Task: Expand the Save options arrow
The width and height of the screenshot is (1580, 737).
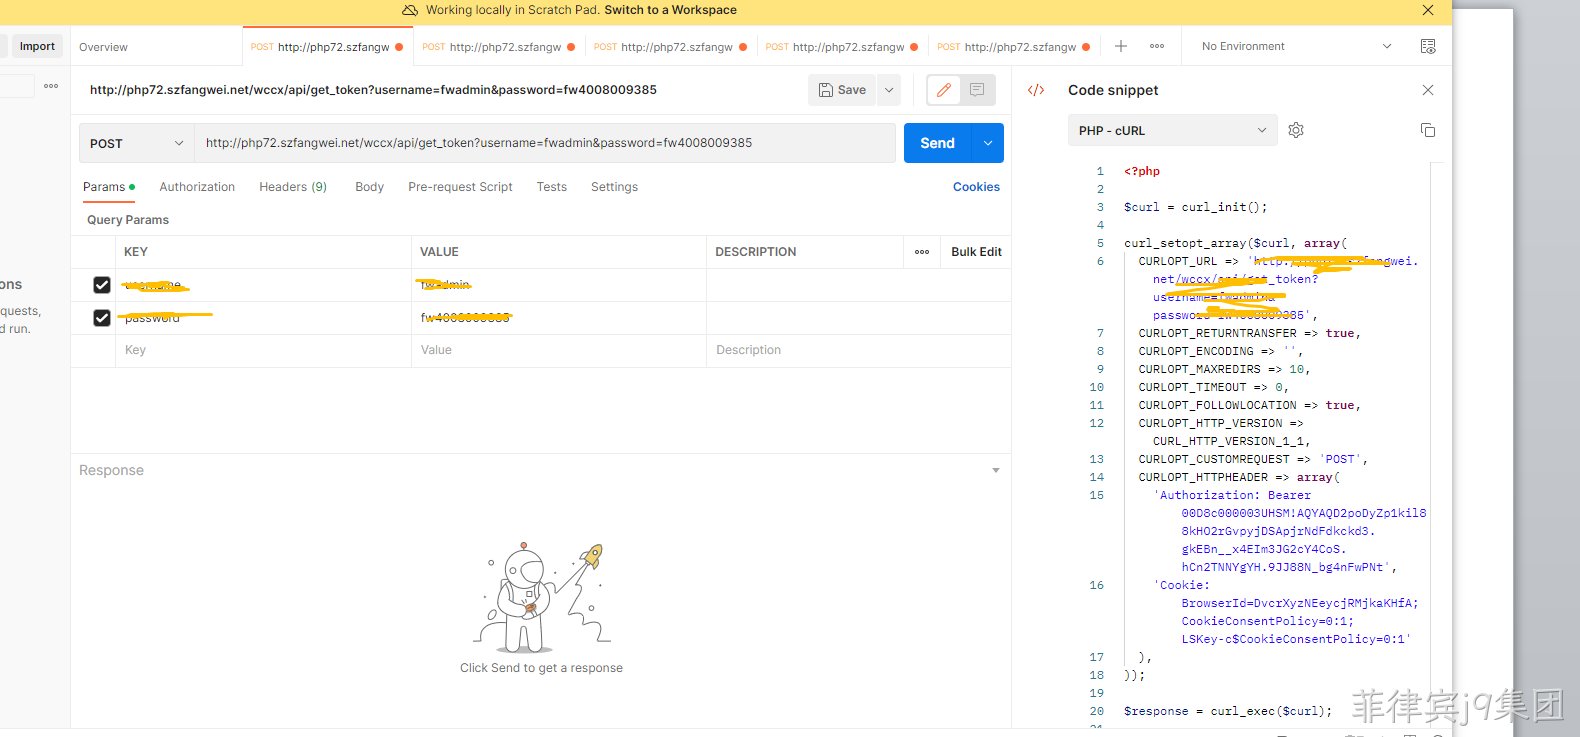Action: click(888, 90)
